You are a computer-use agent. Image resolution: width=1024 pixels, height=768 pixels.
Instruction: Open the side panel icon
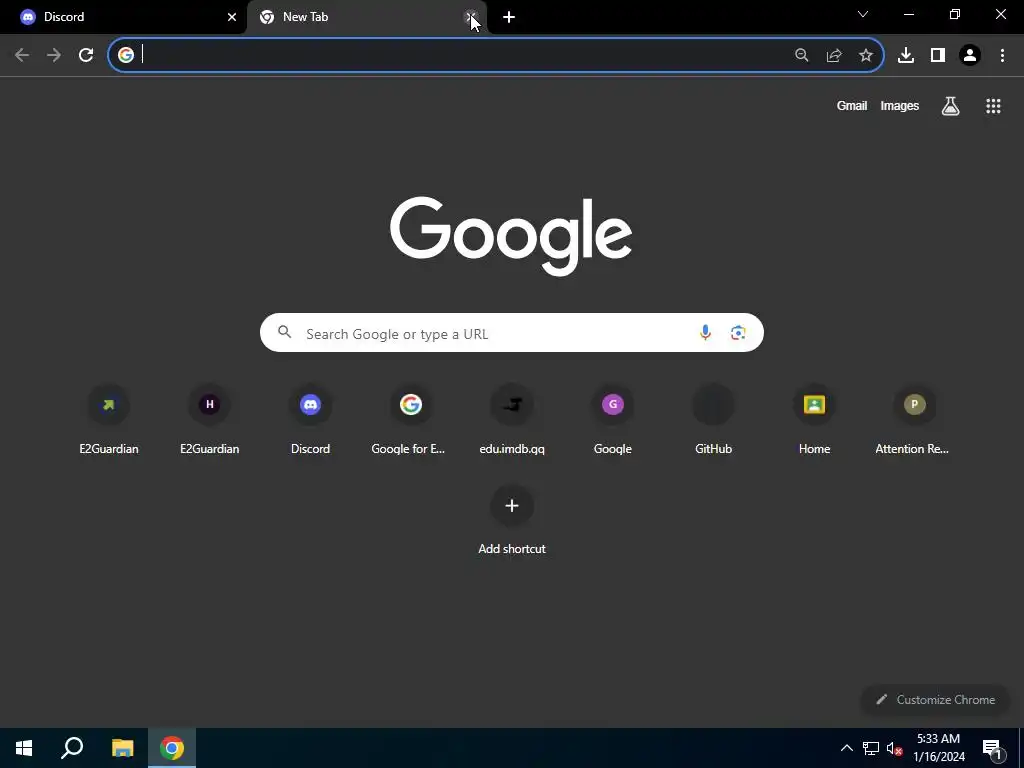[938, 55]
